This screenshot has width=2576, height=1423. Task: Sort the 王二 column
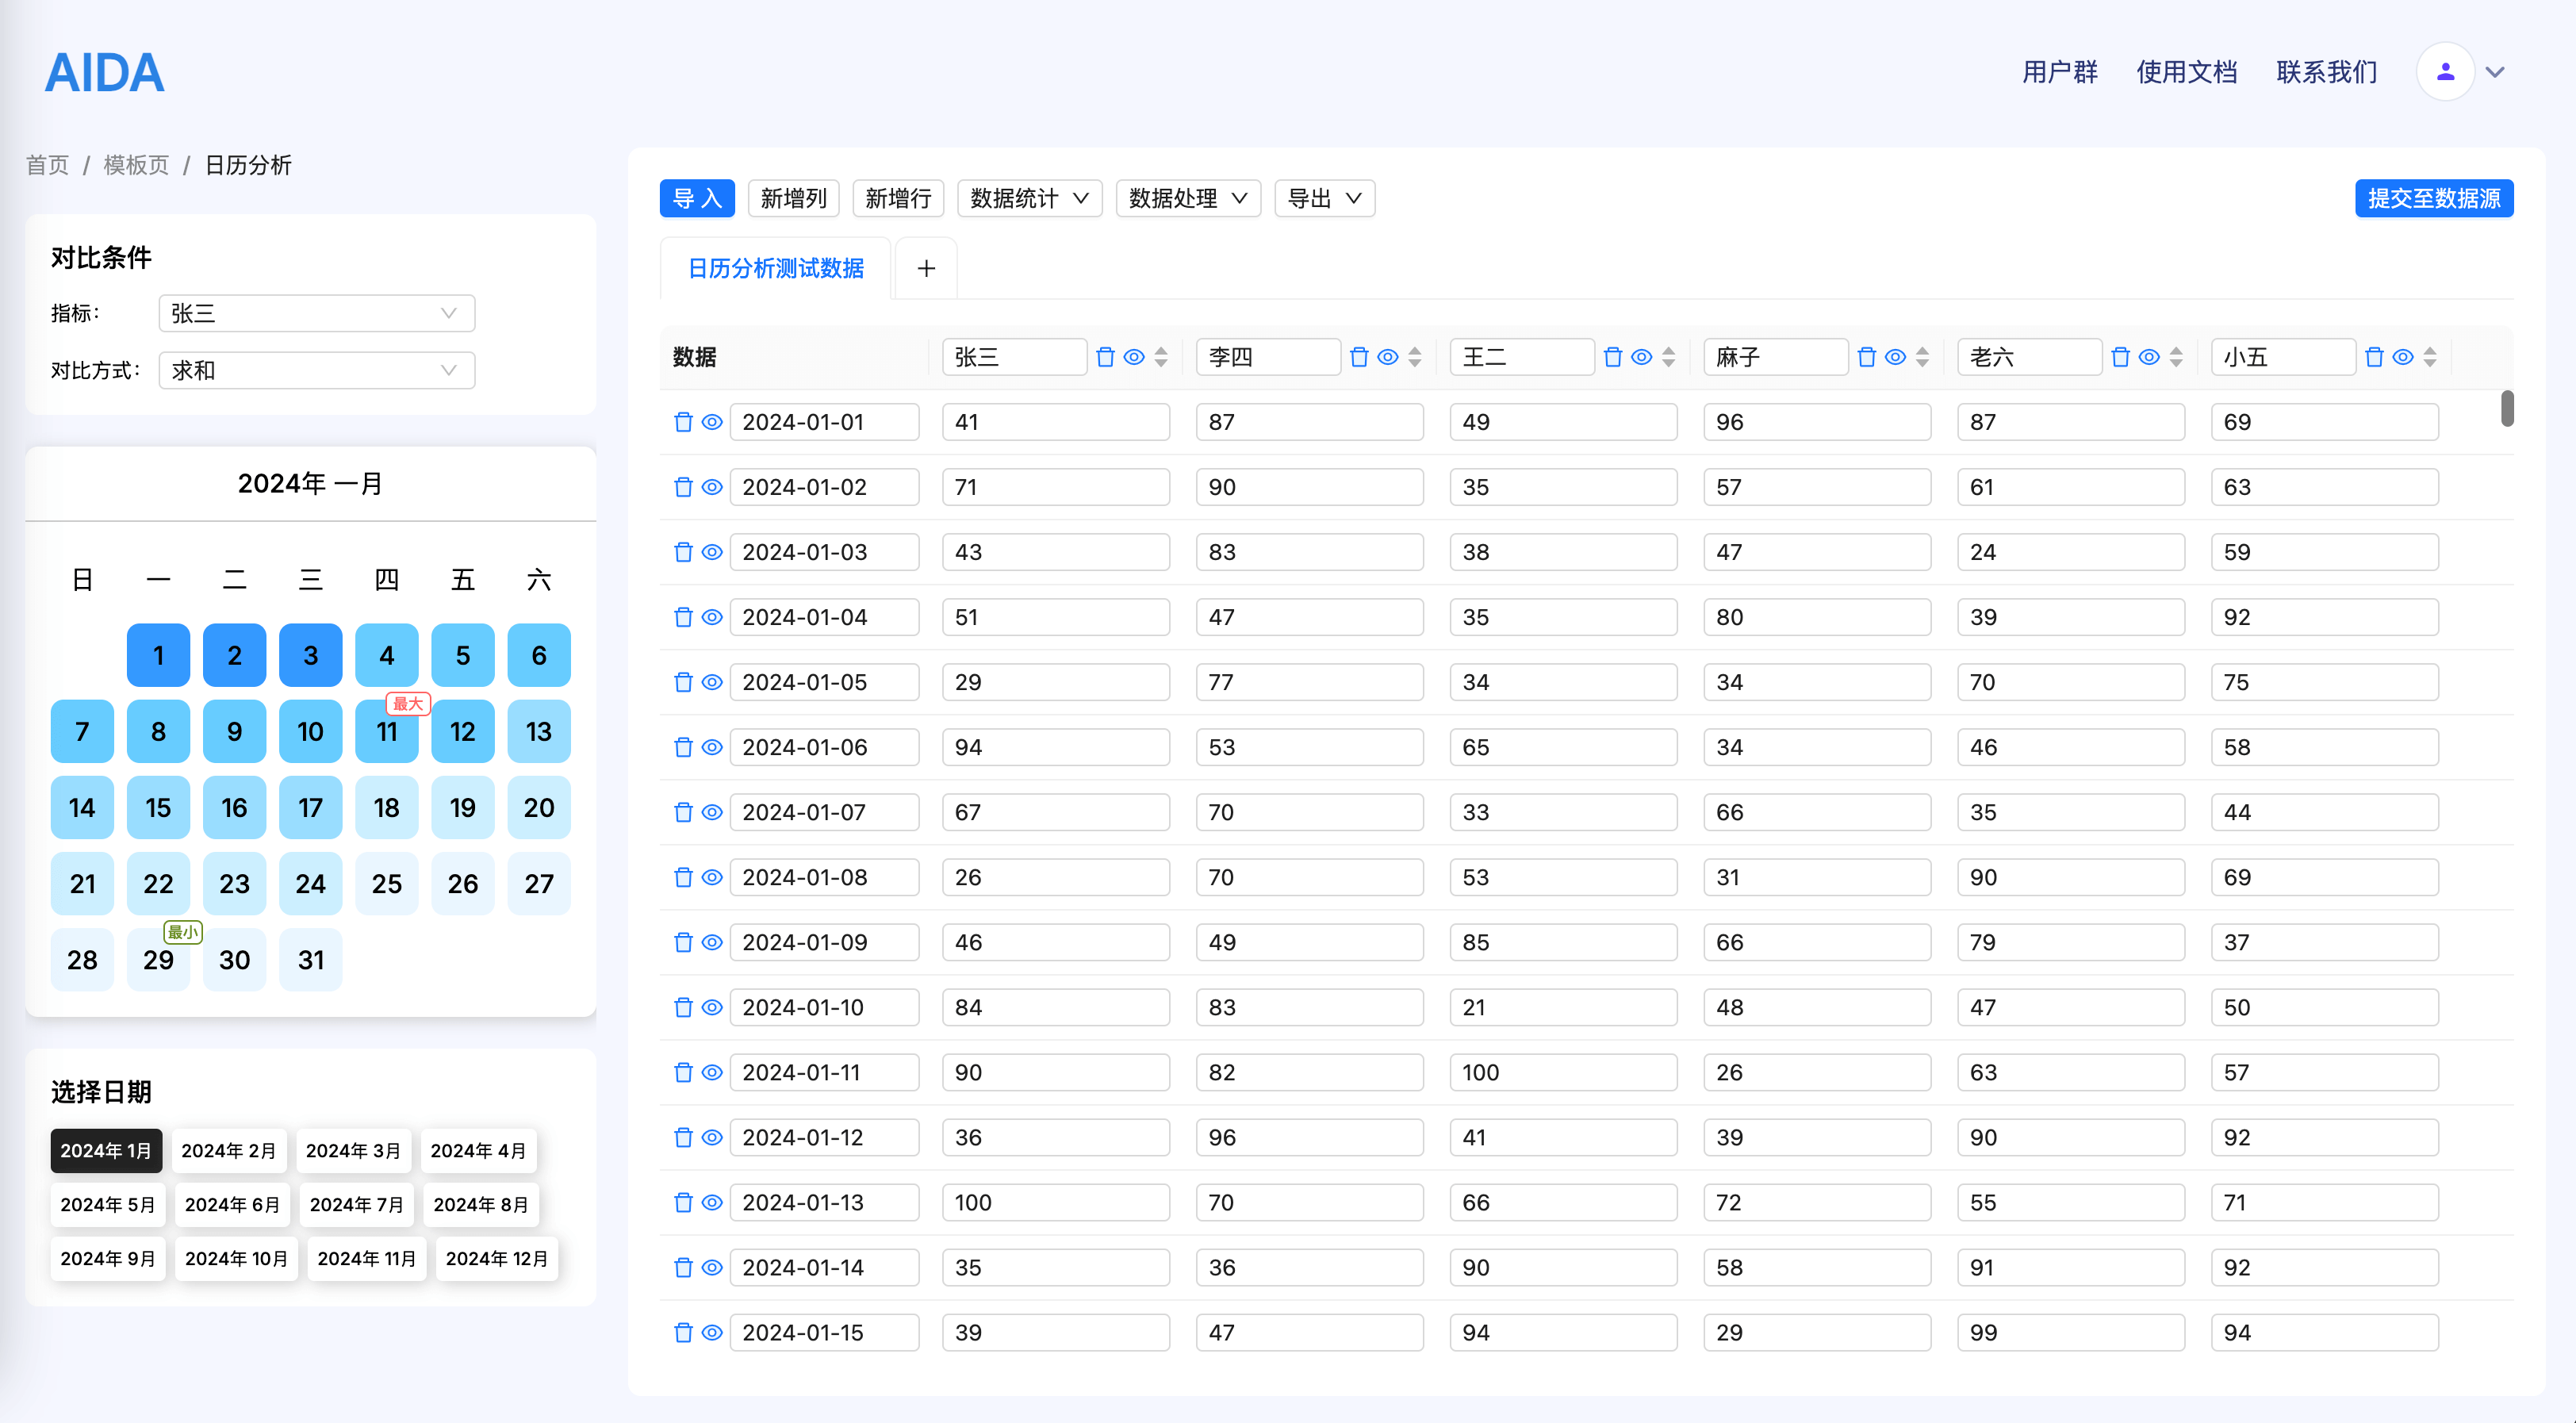coord(1669,357)
